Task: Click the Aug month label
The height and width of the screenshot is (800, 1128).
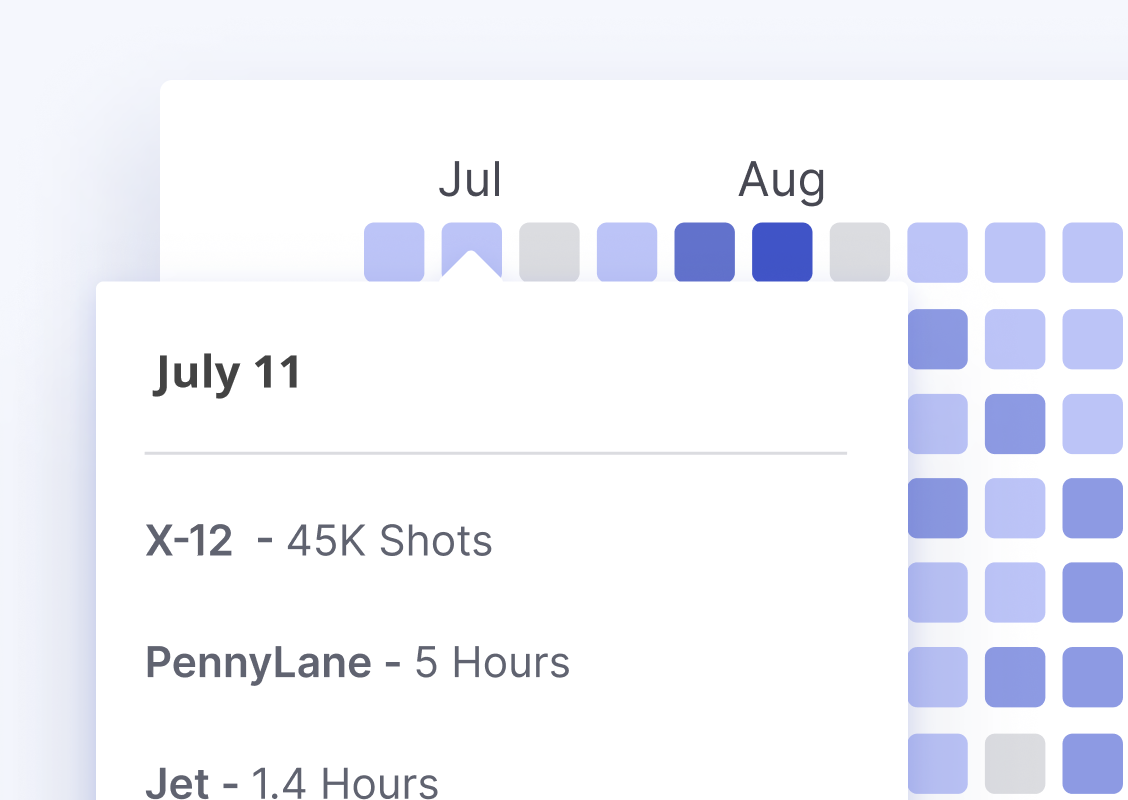Action: 782,181
